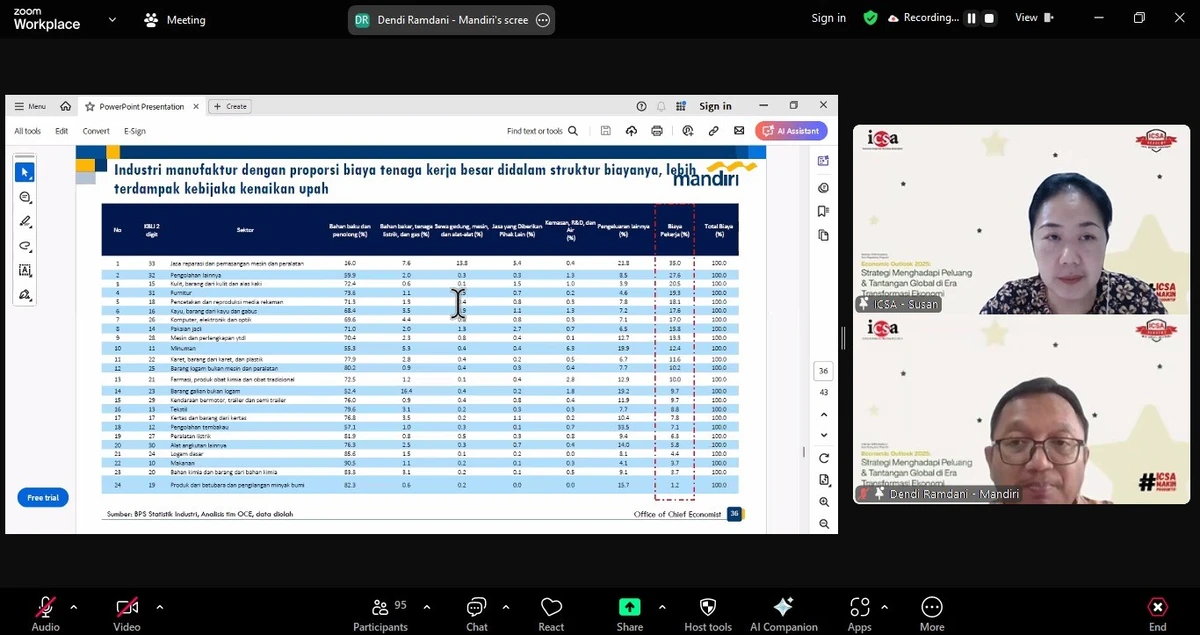This screenshot has height=635, width=1200.
Task: Open the Convert menu
Action: click(95, 130)
